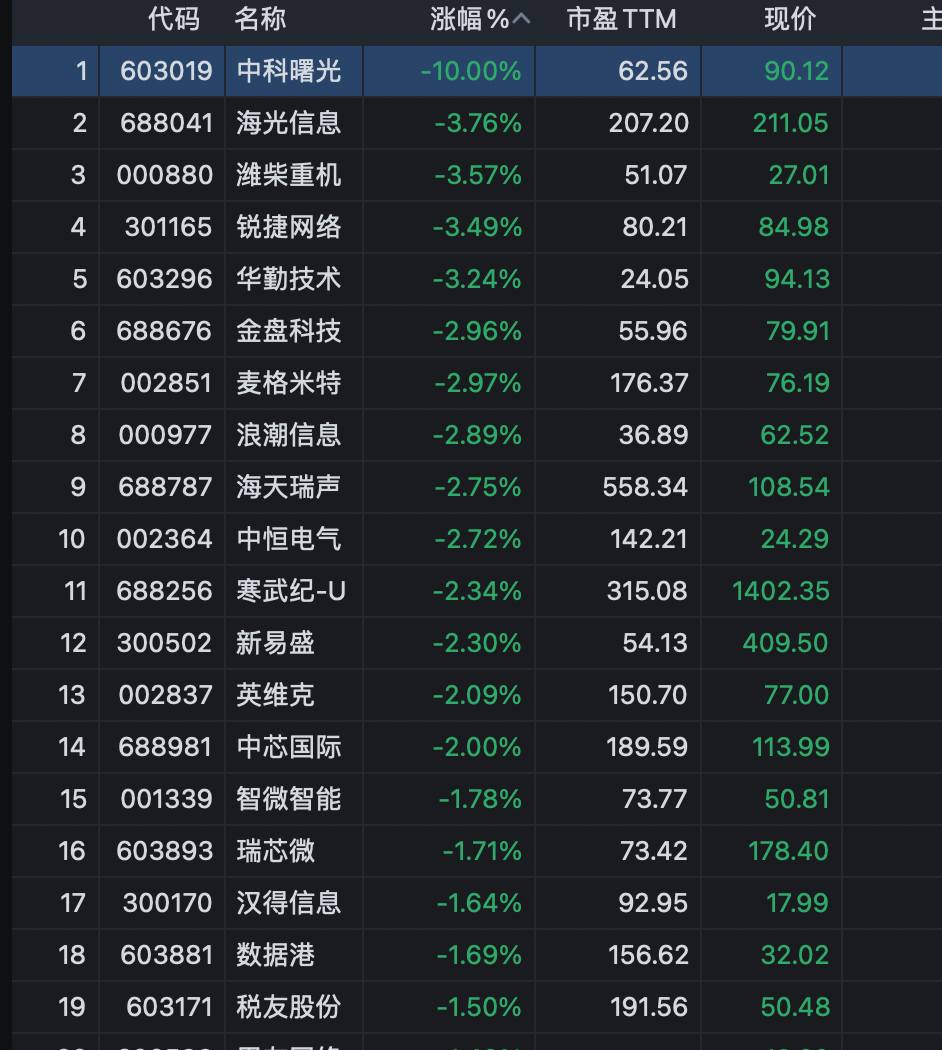Select stock name 中科曙光
The image size is (942, 1050).
pos(289,71)
